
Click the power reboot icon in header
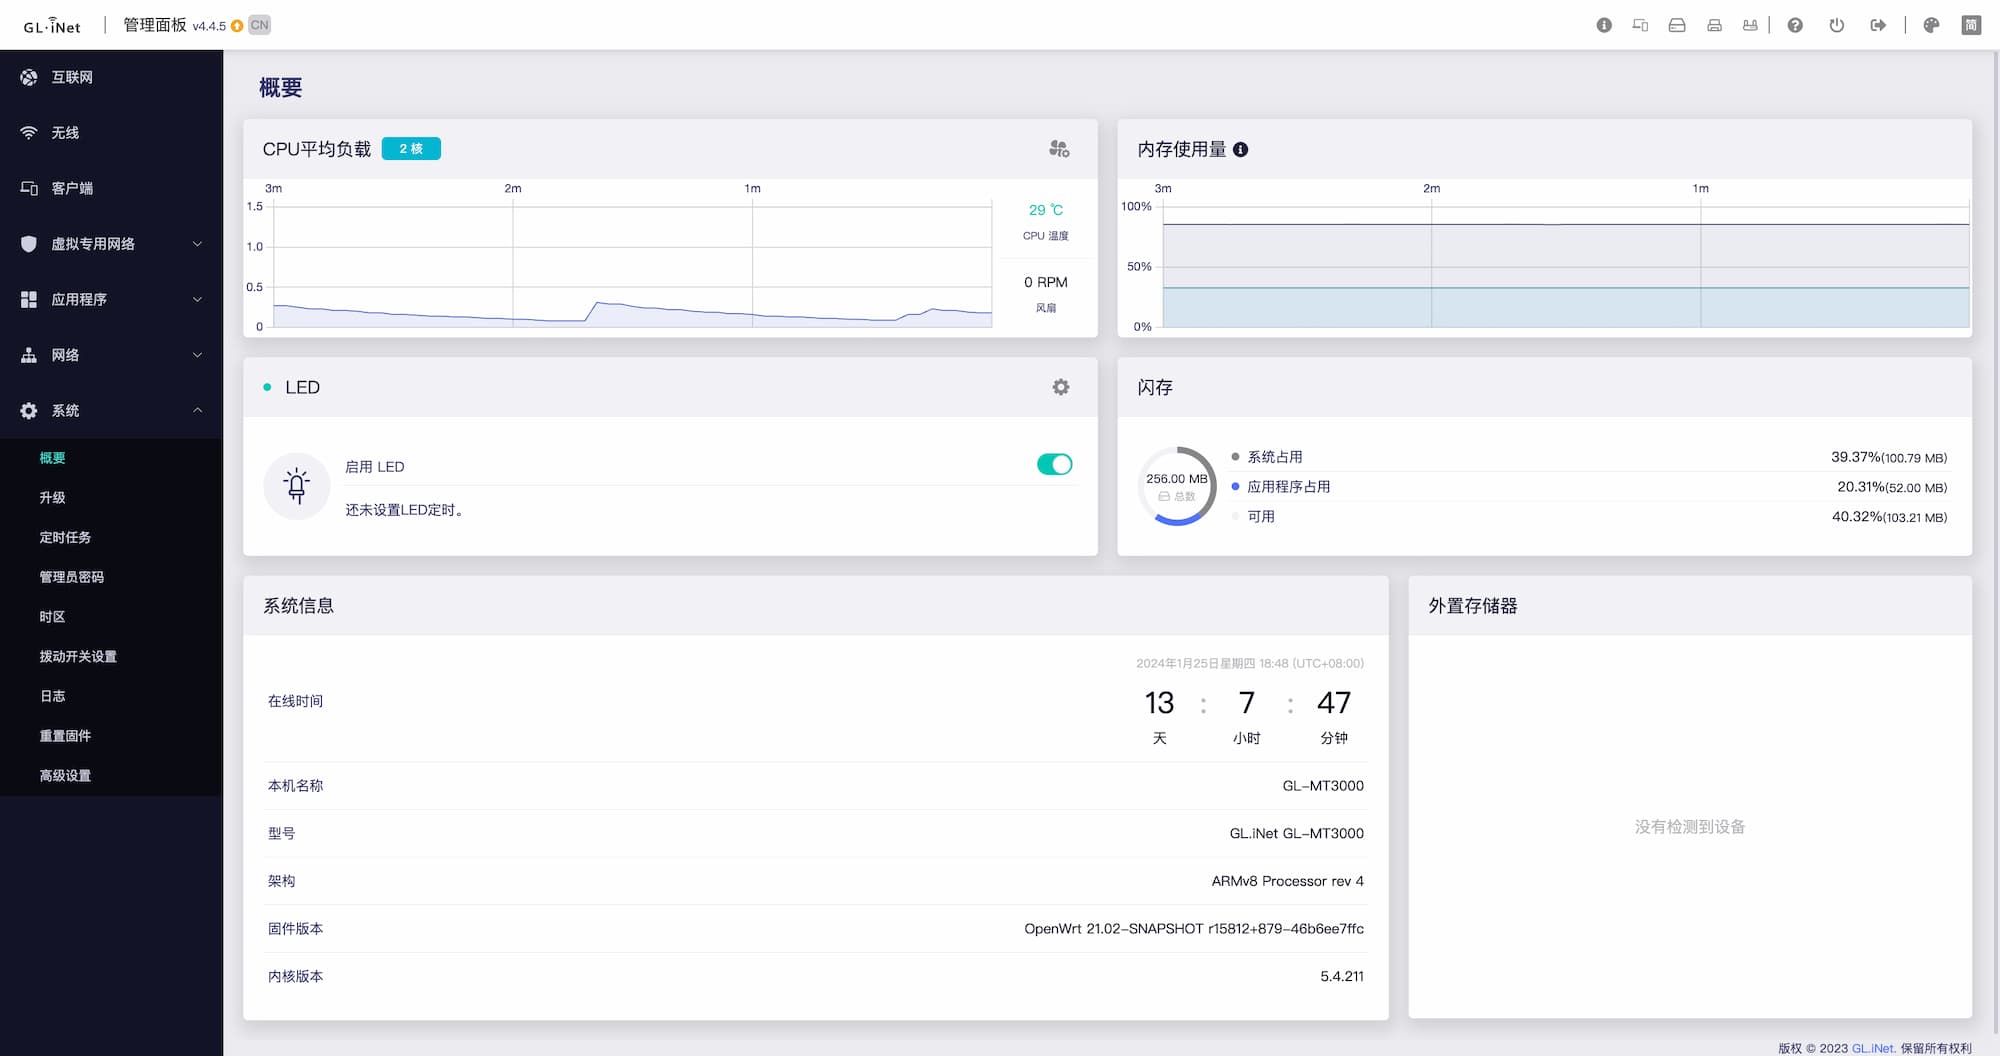(1836, 25)
